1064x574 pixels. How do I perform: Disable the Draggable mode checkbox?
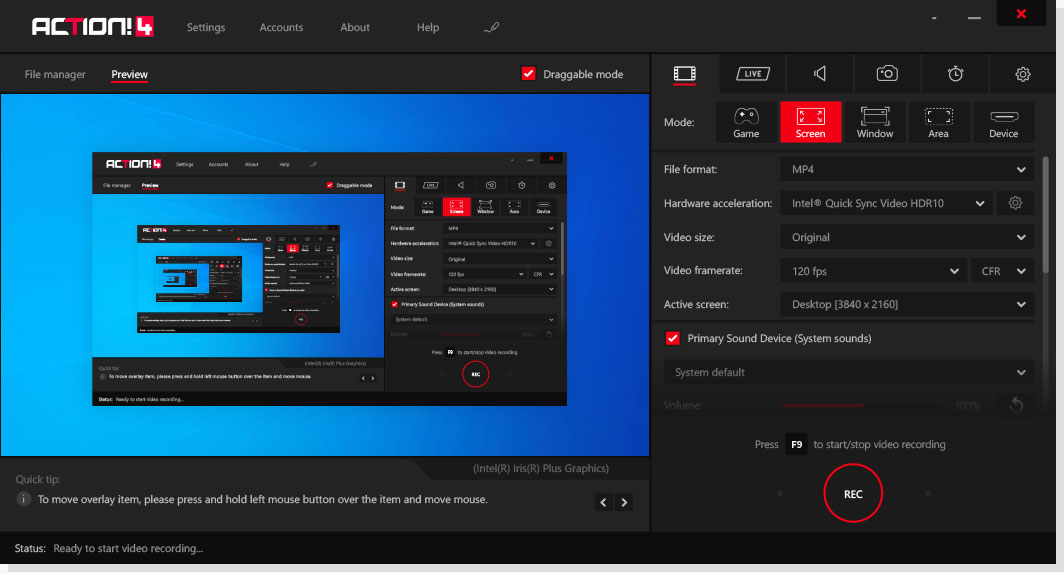[x=529, y=74]
